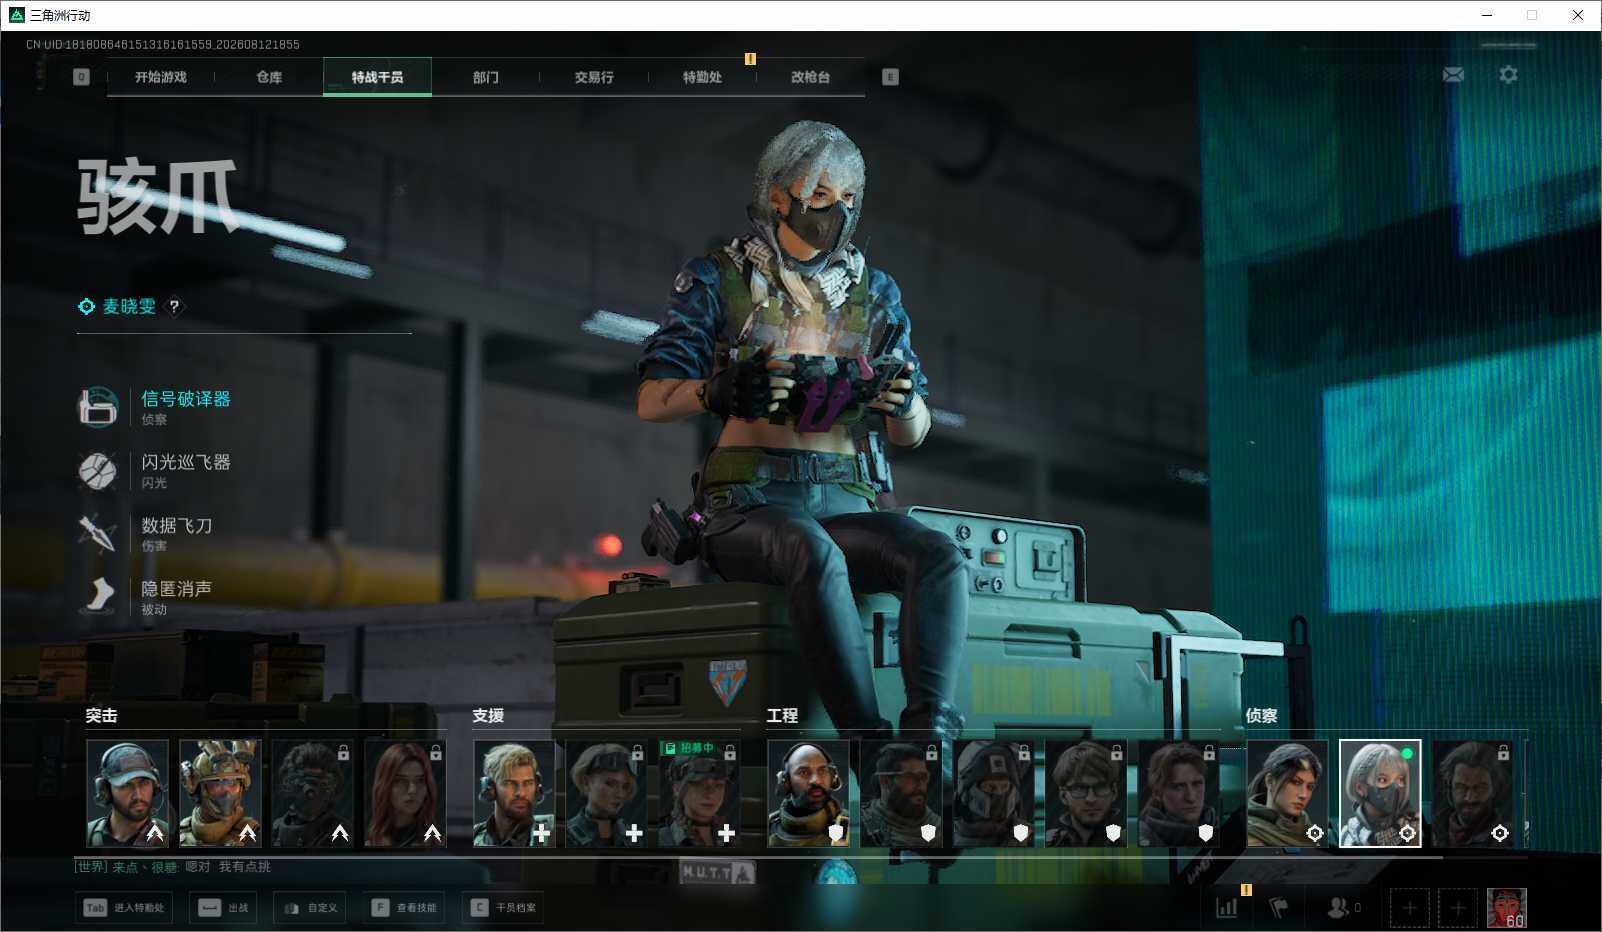This screenshot has height=932, width=1602.
Task: Select the 闪光巡飞器 skill icon
Action: [x=98, y=470]
